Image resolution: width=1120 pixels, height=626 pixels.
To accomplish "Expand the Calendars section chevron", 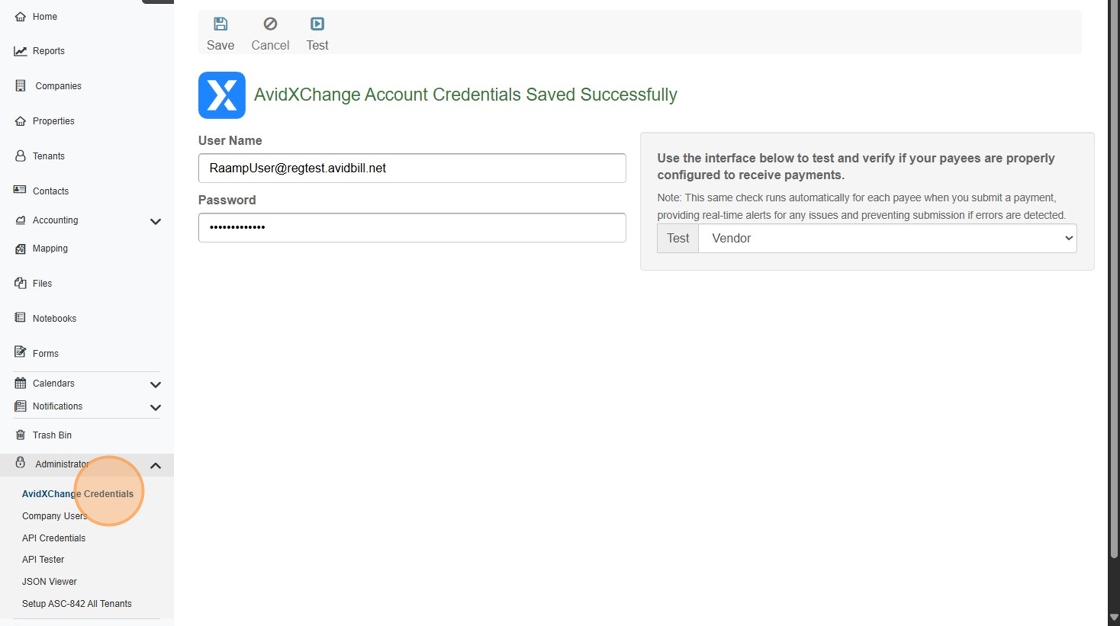I will 155,384.
